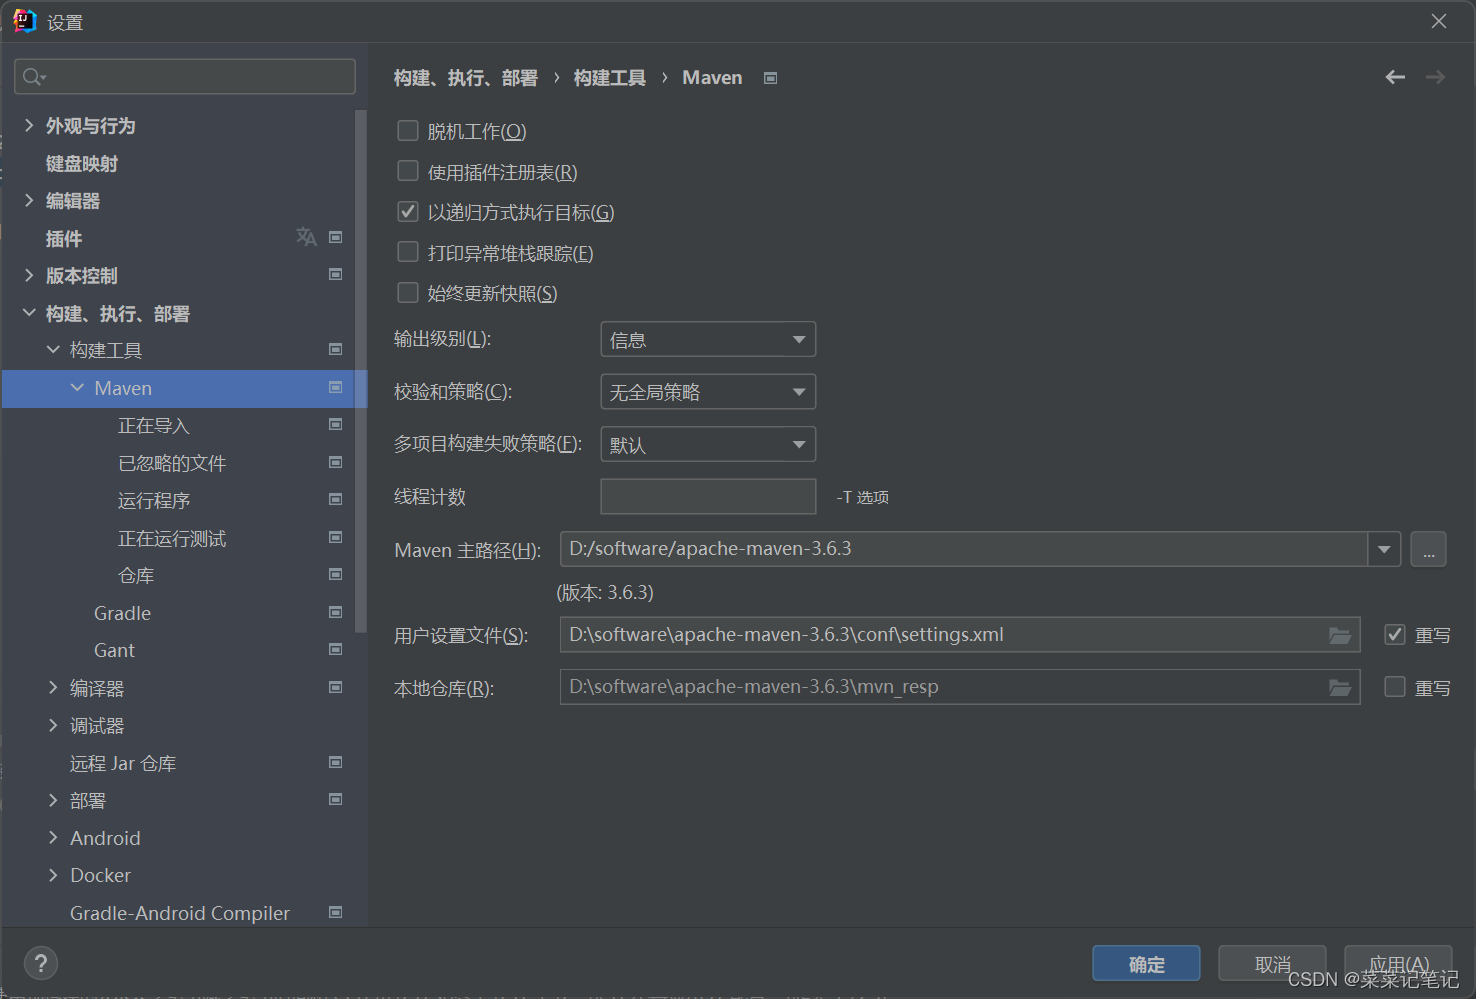Select 运行程序 under Maven
Screen dimensions: 1476x999
point(154,501)
